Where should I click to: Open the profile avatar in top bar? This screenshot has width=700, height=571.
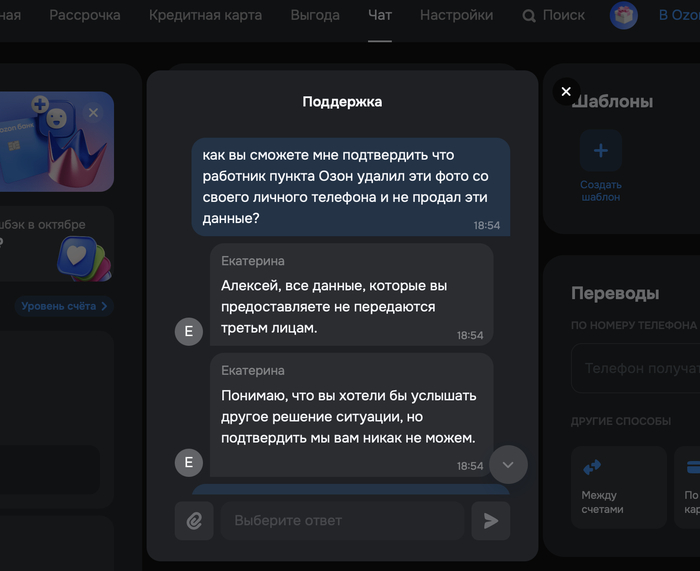pos(624,16)
